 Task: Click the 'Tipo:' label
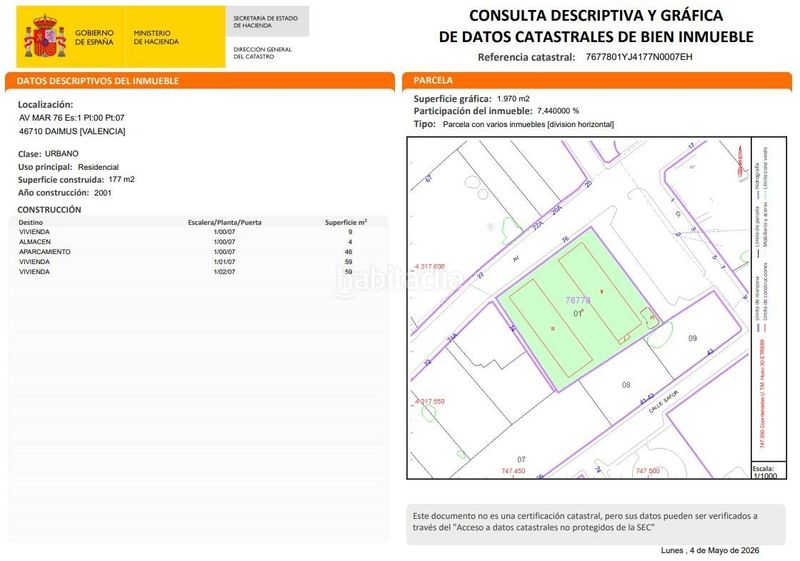[424, 124]
